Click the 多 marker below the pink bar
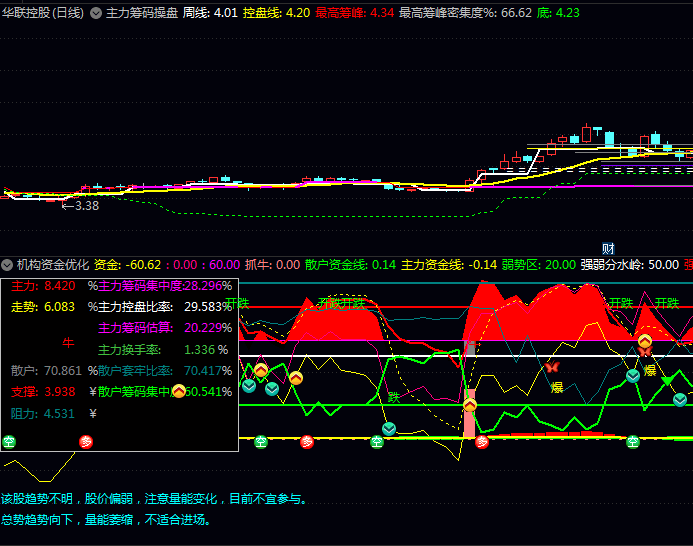 pyautogui.click(x=482, y=442)
